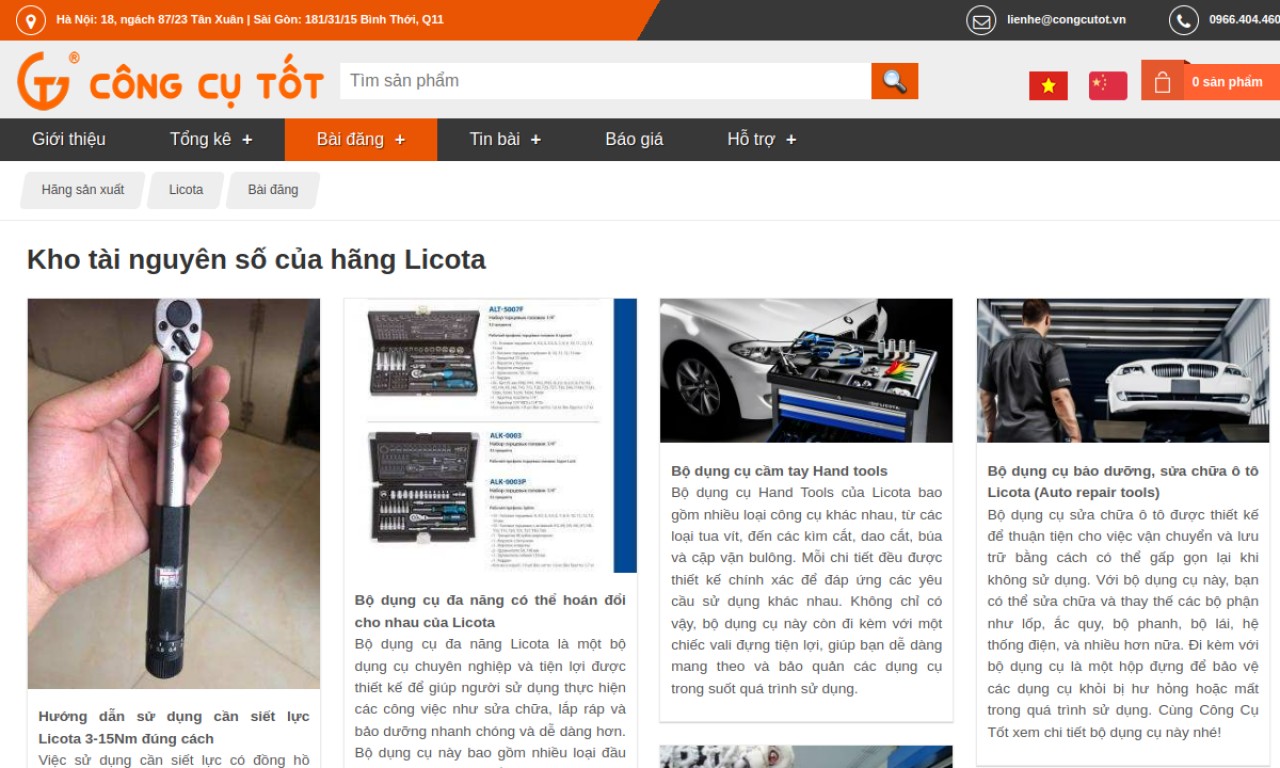The width and height of the screenshot is (1280, 768).
Task: Switch language with China flag
Action: click(1108, 86)
